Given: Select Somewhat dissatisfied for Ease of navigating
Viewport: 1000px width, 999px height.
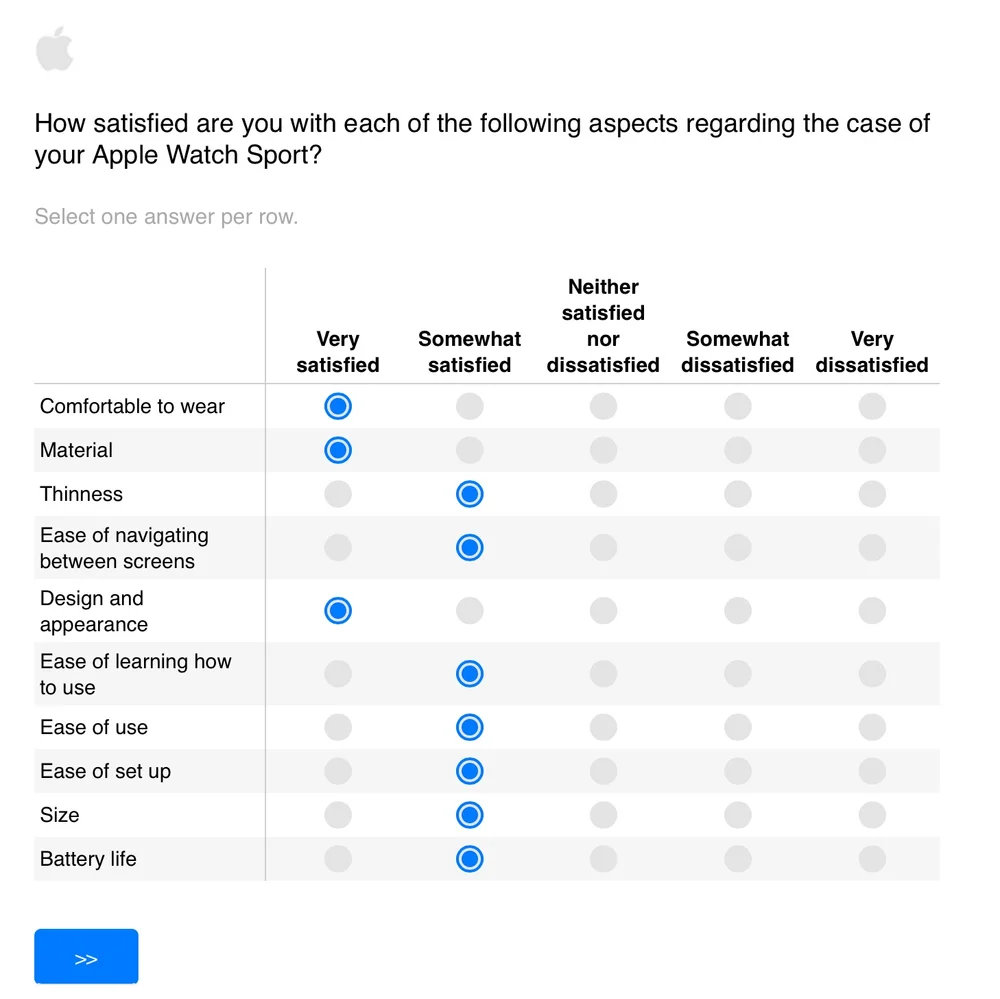Looking at the screenshot, I should click(738, 547).
